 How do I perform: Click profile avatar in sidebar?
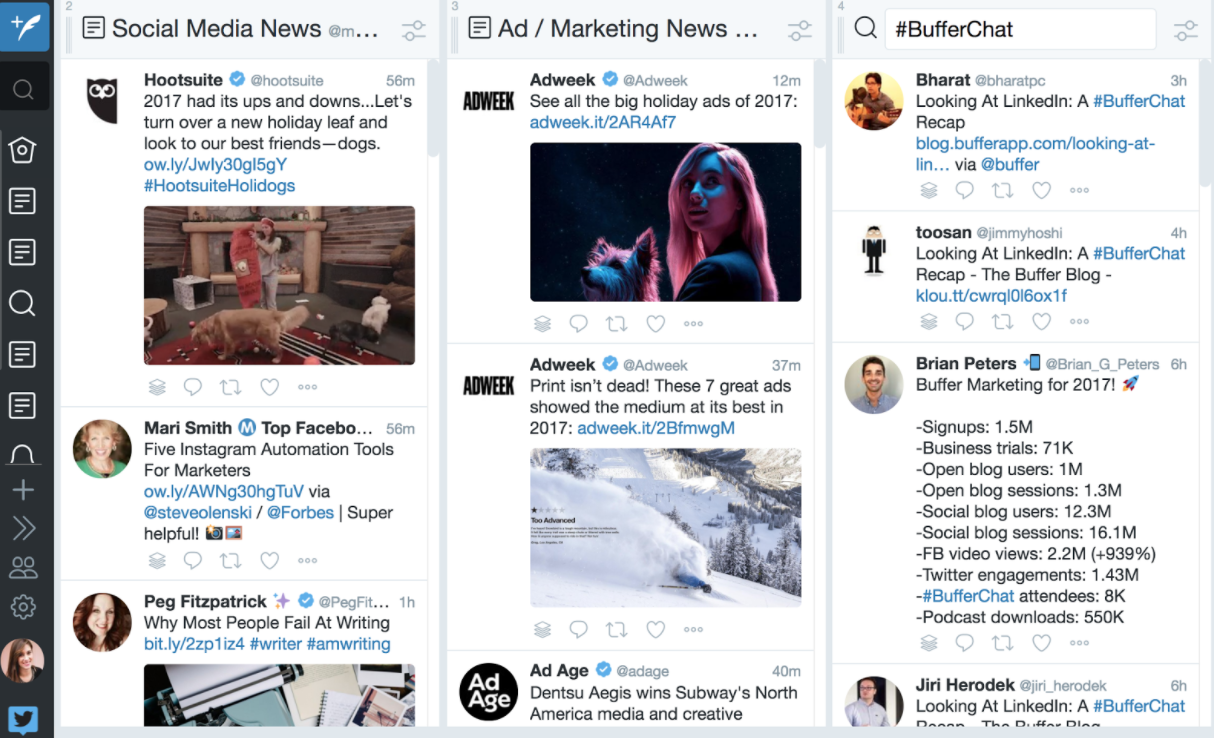[x=23, y=661]
